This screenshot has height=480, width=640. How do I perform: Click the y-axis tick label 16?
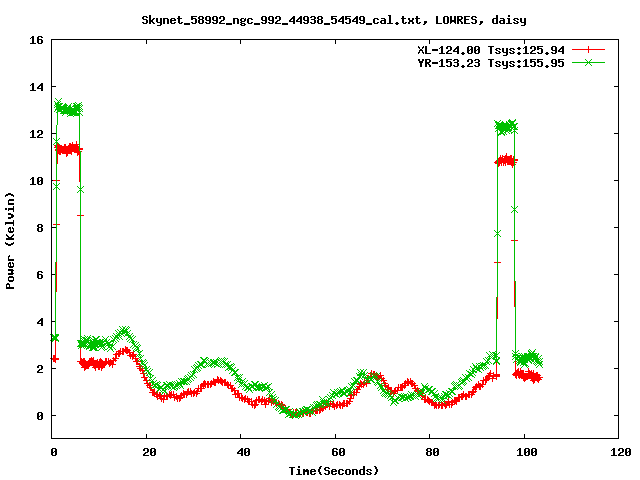(x=36, y=40)
